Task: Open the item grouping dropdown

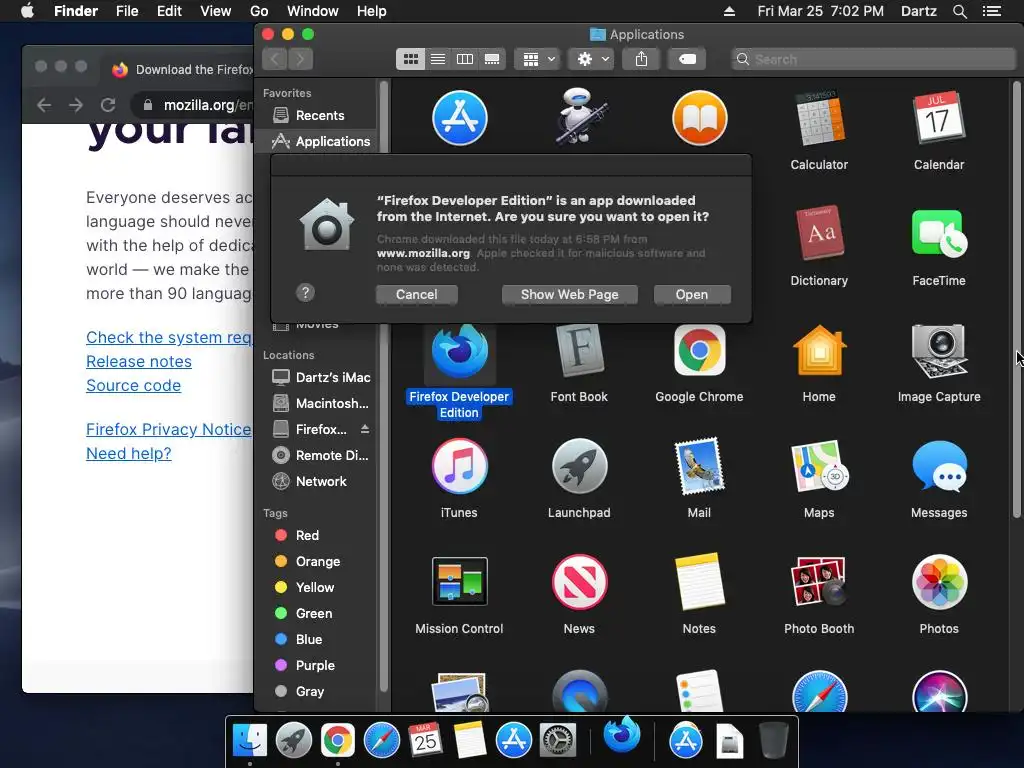Action: (x=538, y=59)
